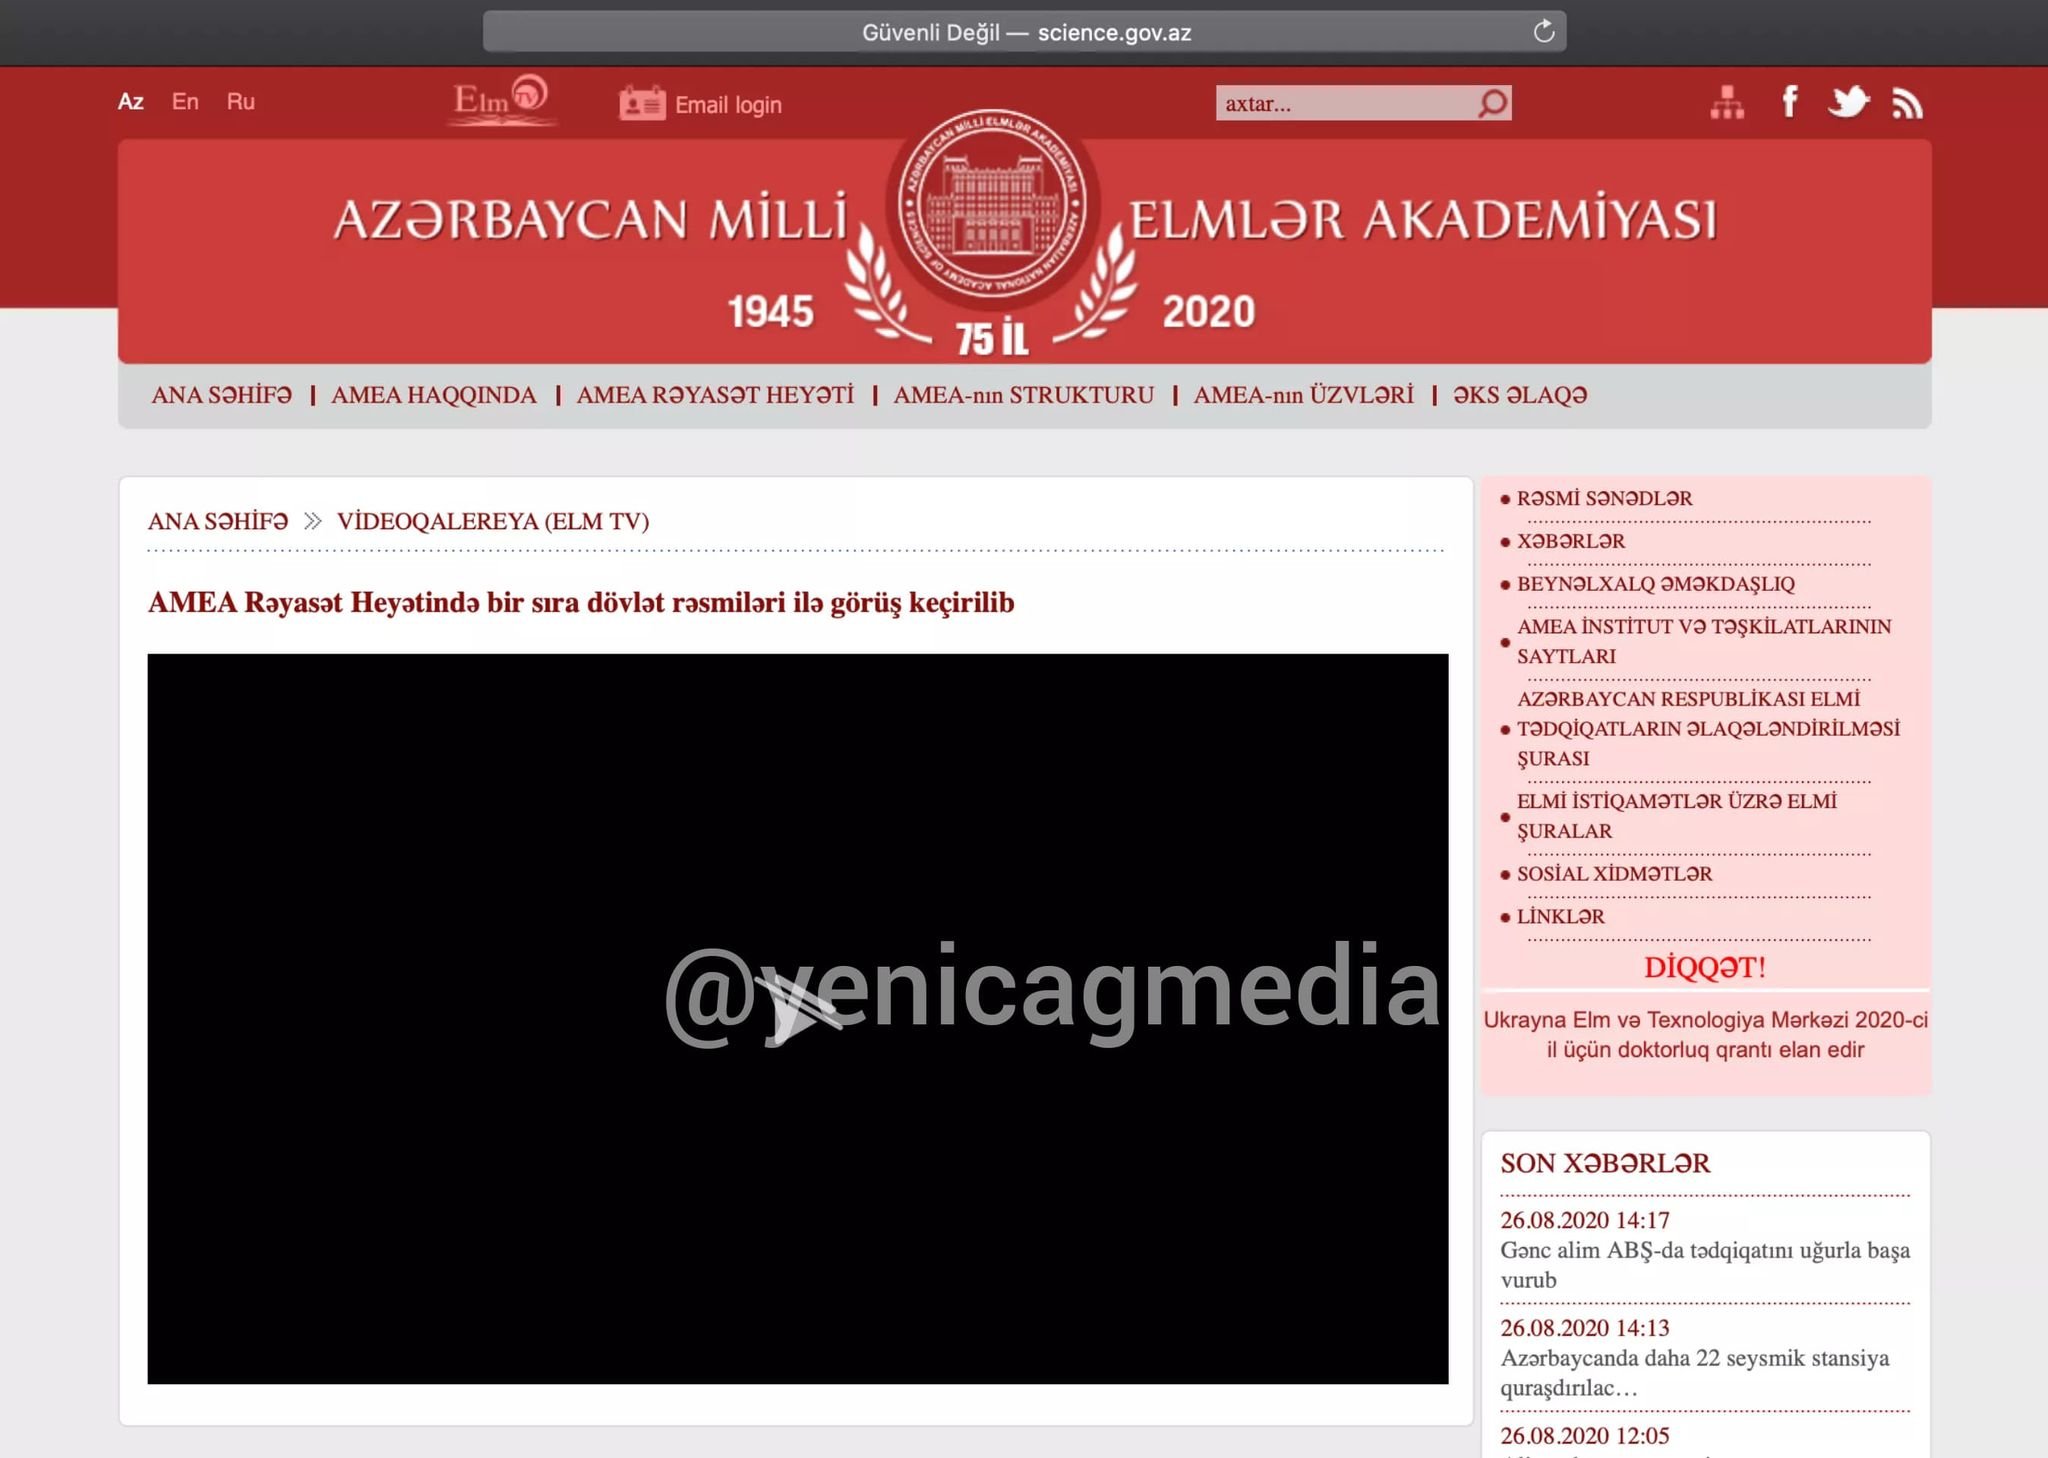
Task: Click the 26.08.2020 14:17 timestamp
Action: [1585, 1220]
